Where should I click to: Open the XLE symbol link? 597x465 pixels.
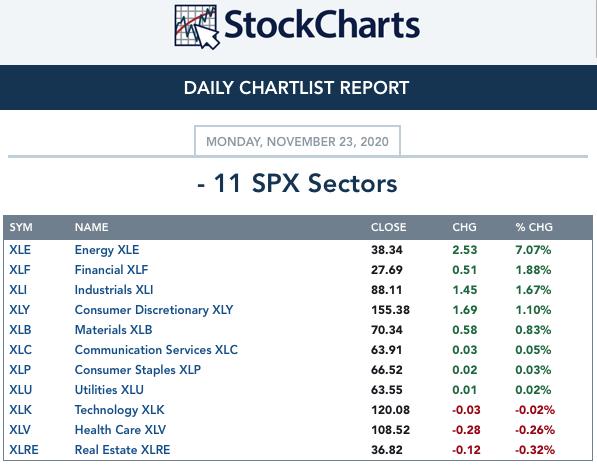click(20, 250)
